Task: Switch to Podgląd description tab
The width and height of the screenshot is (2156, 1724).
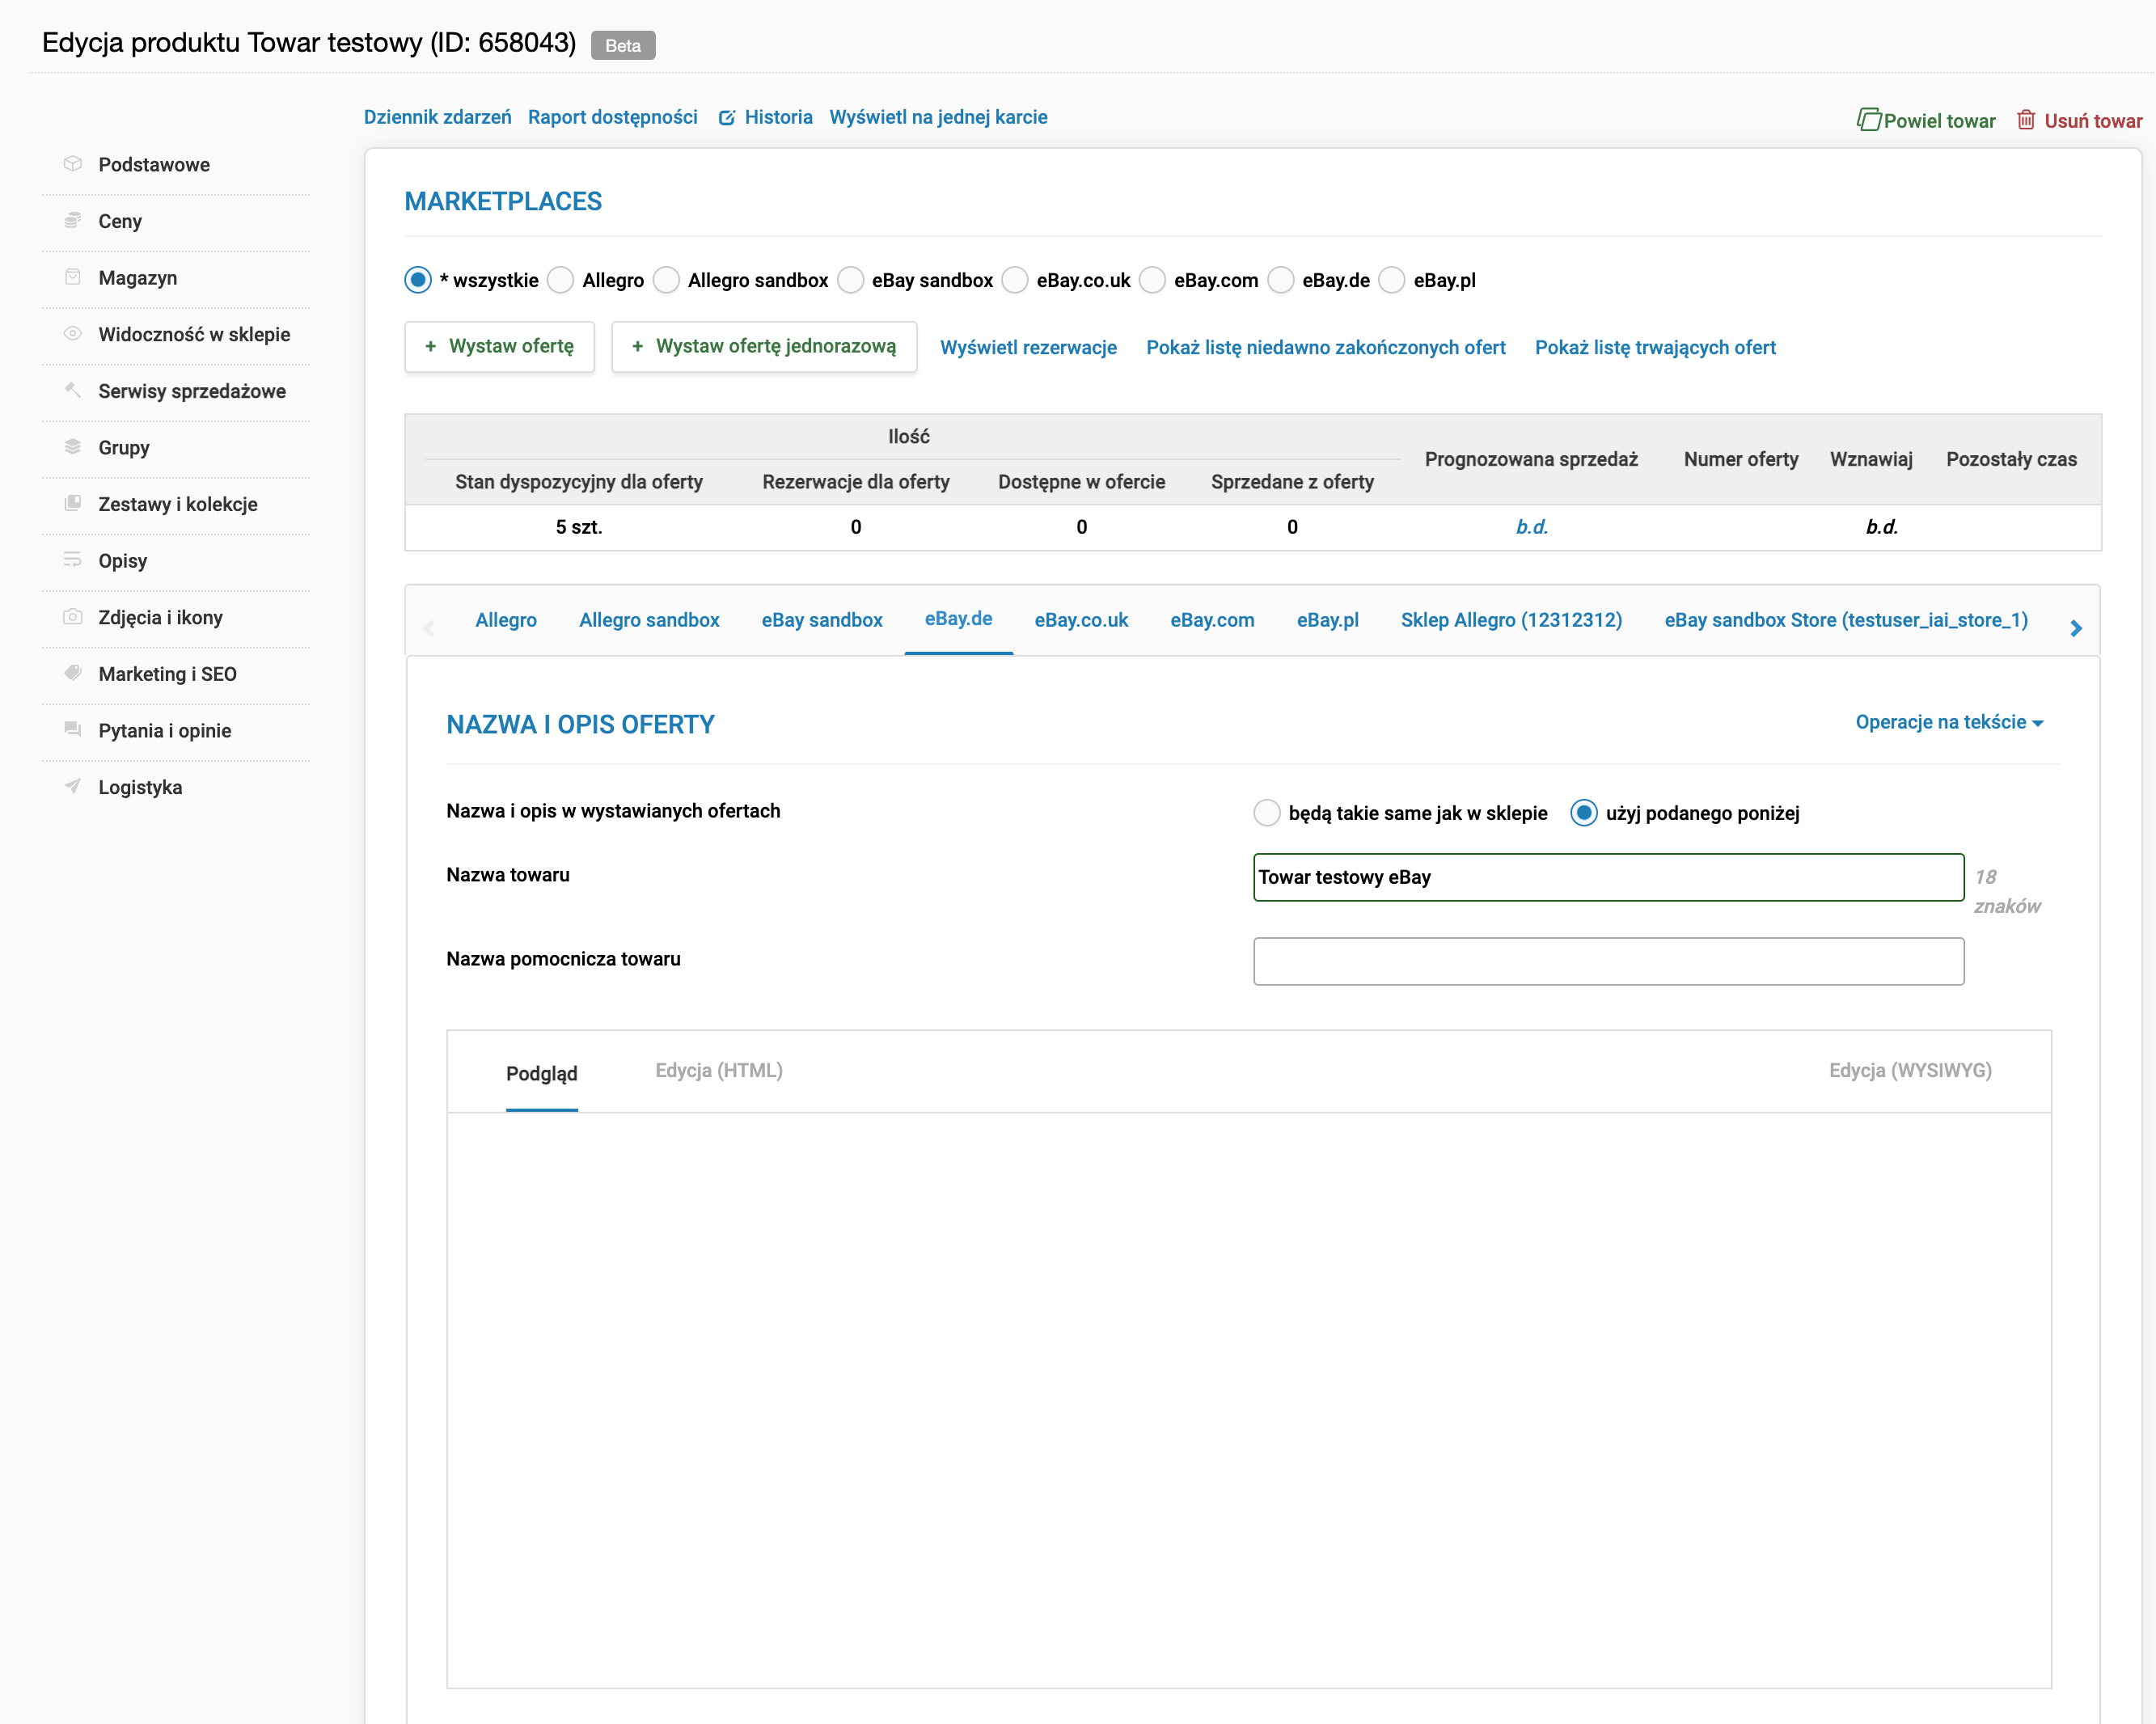Action: point(542,1073)
